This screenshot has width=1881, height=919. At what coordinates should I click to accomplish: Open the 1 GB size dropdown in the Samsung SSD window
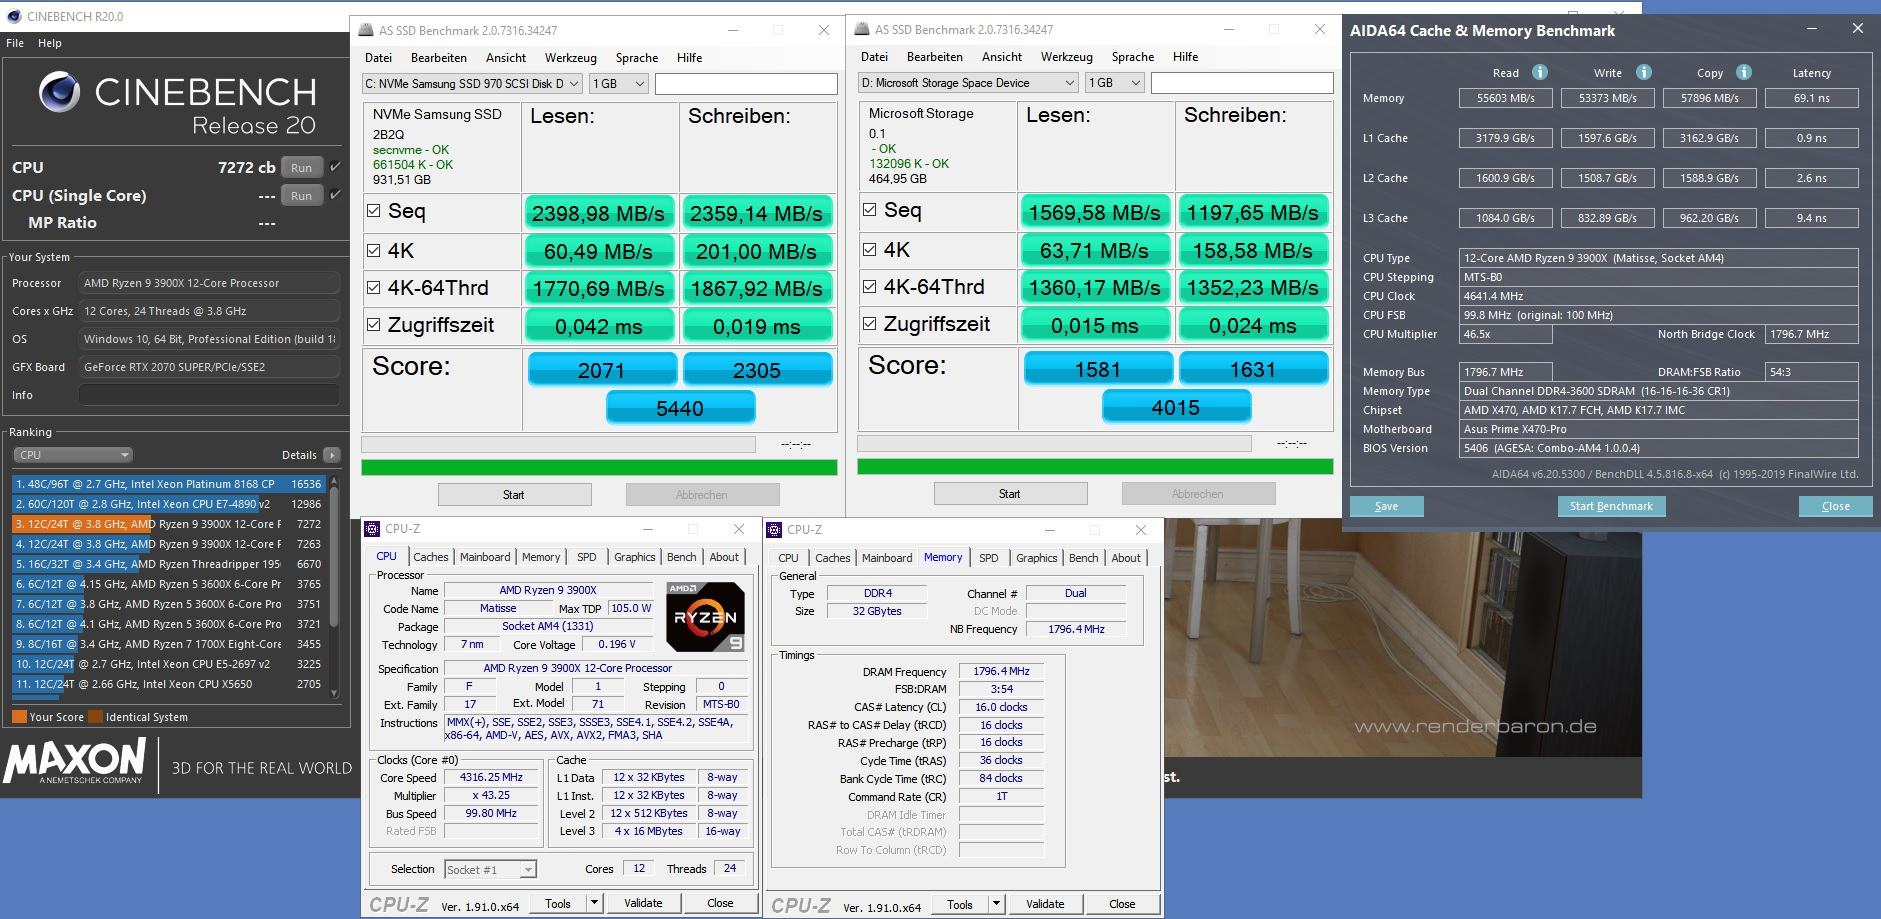(x=618, y=84)
